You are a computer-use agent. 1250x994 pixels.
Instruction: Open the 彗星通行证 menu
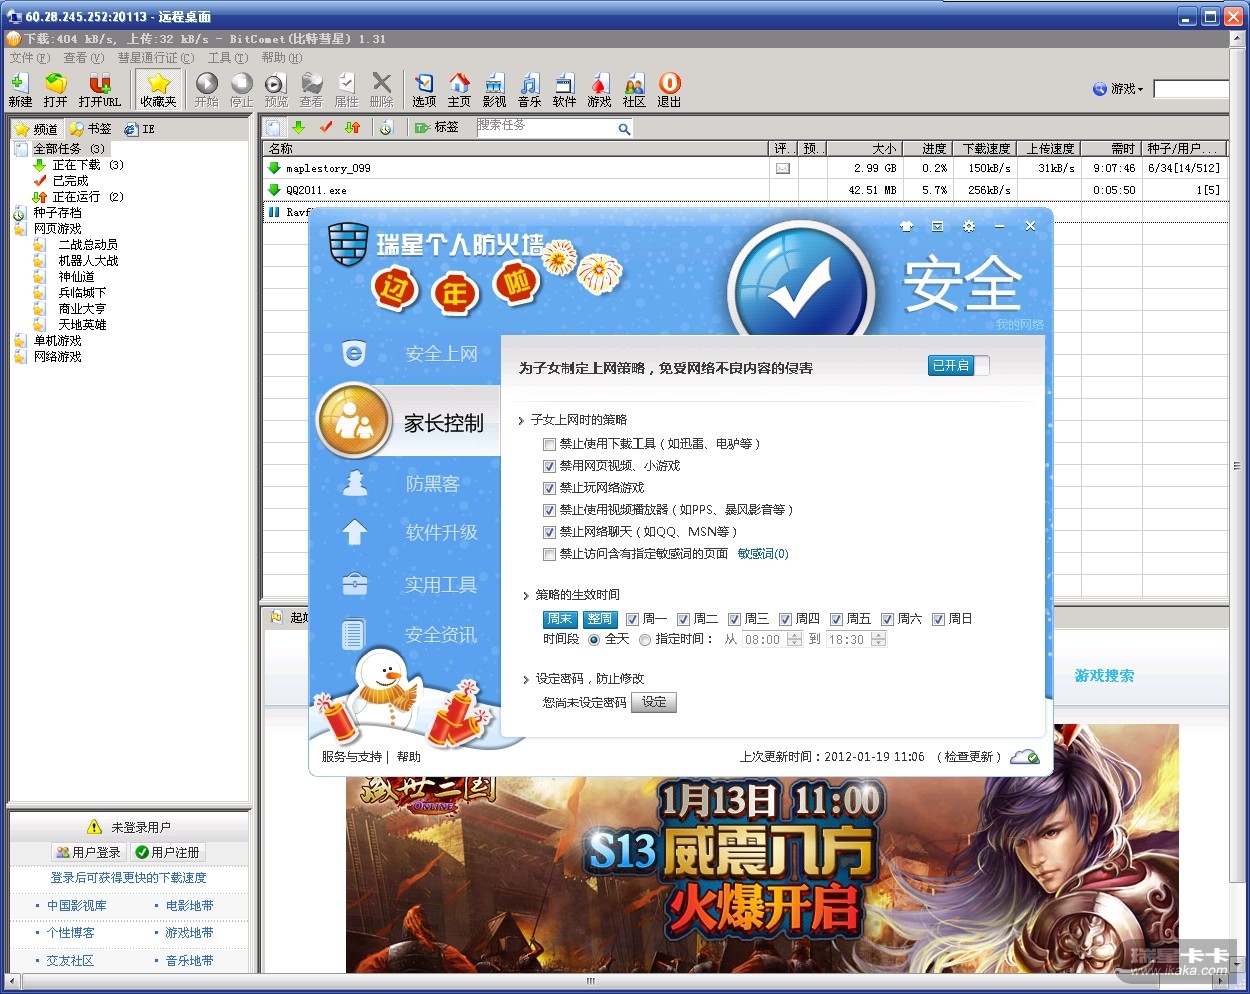(156, 57)
